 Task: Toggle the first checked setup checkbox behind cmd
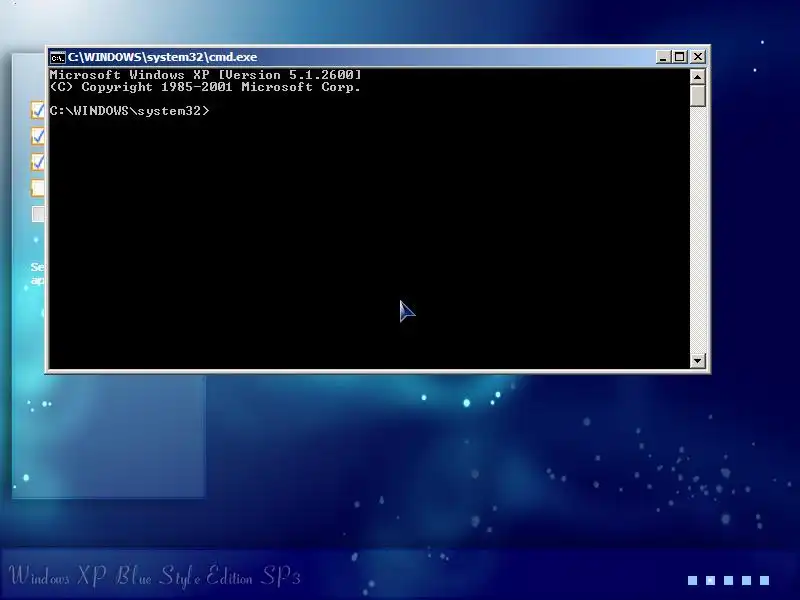[38, 110]
